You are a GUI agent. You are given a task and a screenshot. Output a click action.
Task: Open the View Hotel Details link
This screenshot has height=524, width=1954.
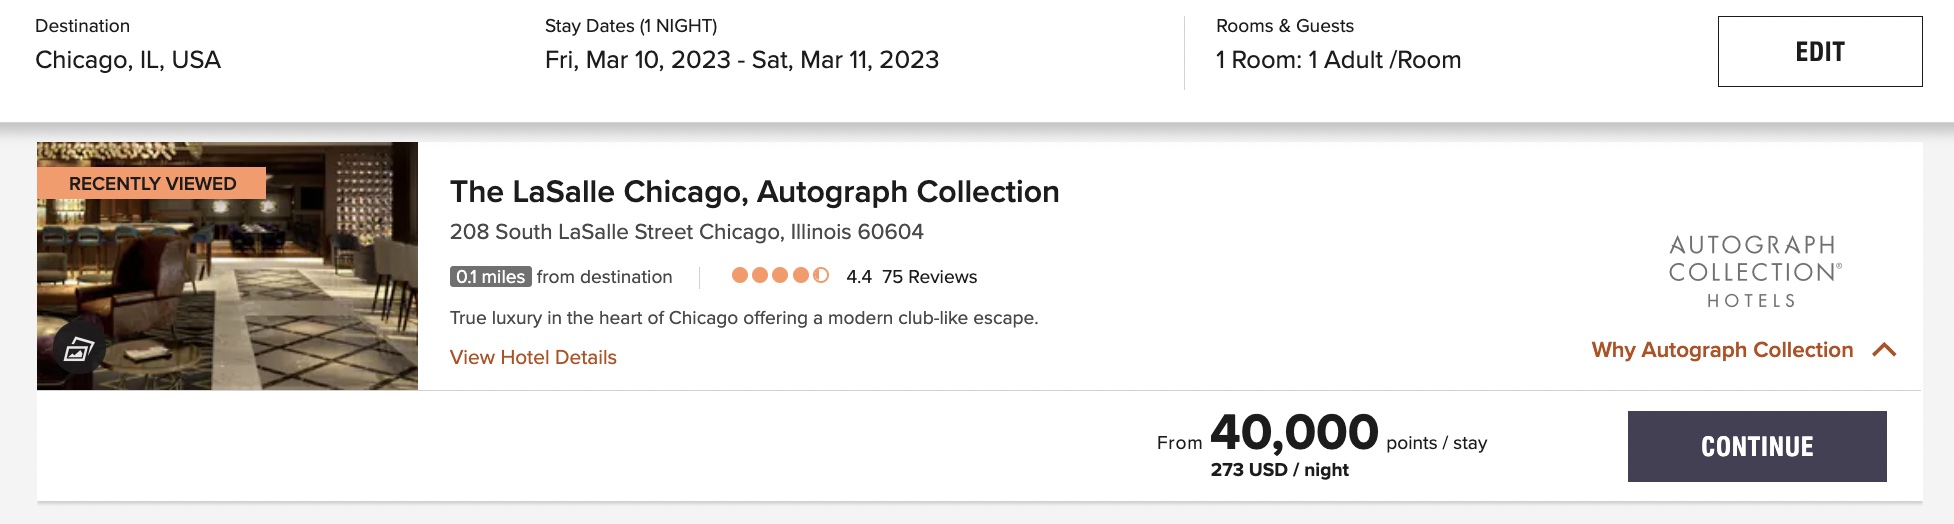click(x=533, y=357)
